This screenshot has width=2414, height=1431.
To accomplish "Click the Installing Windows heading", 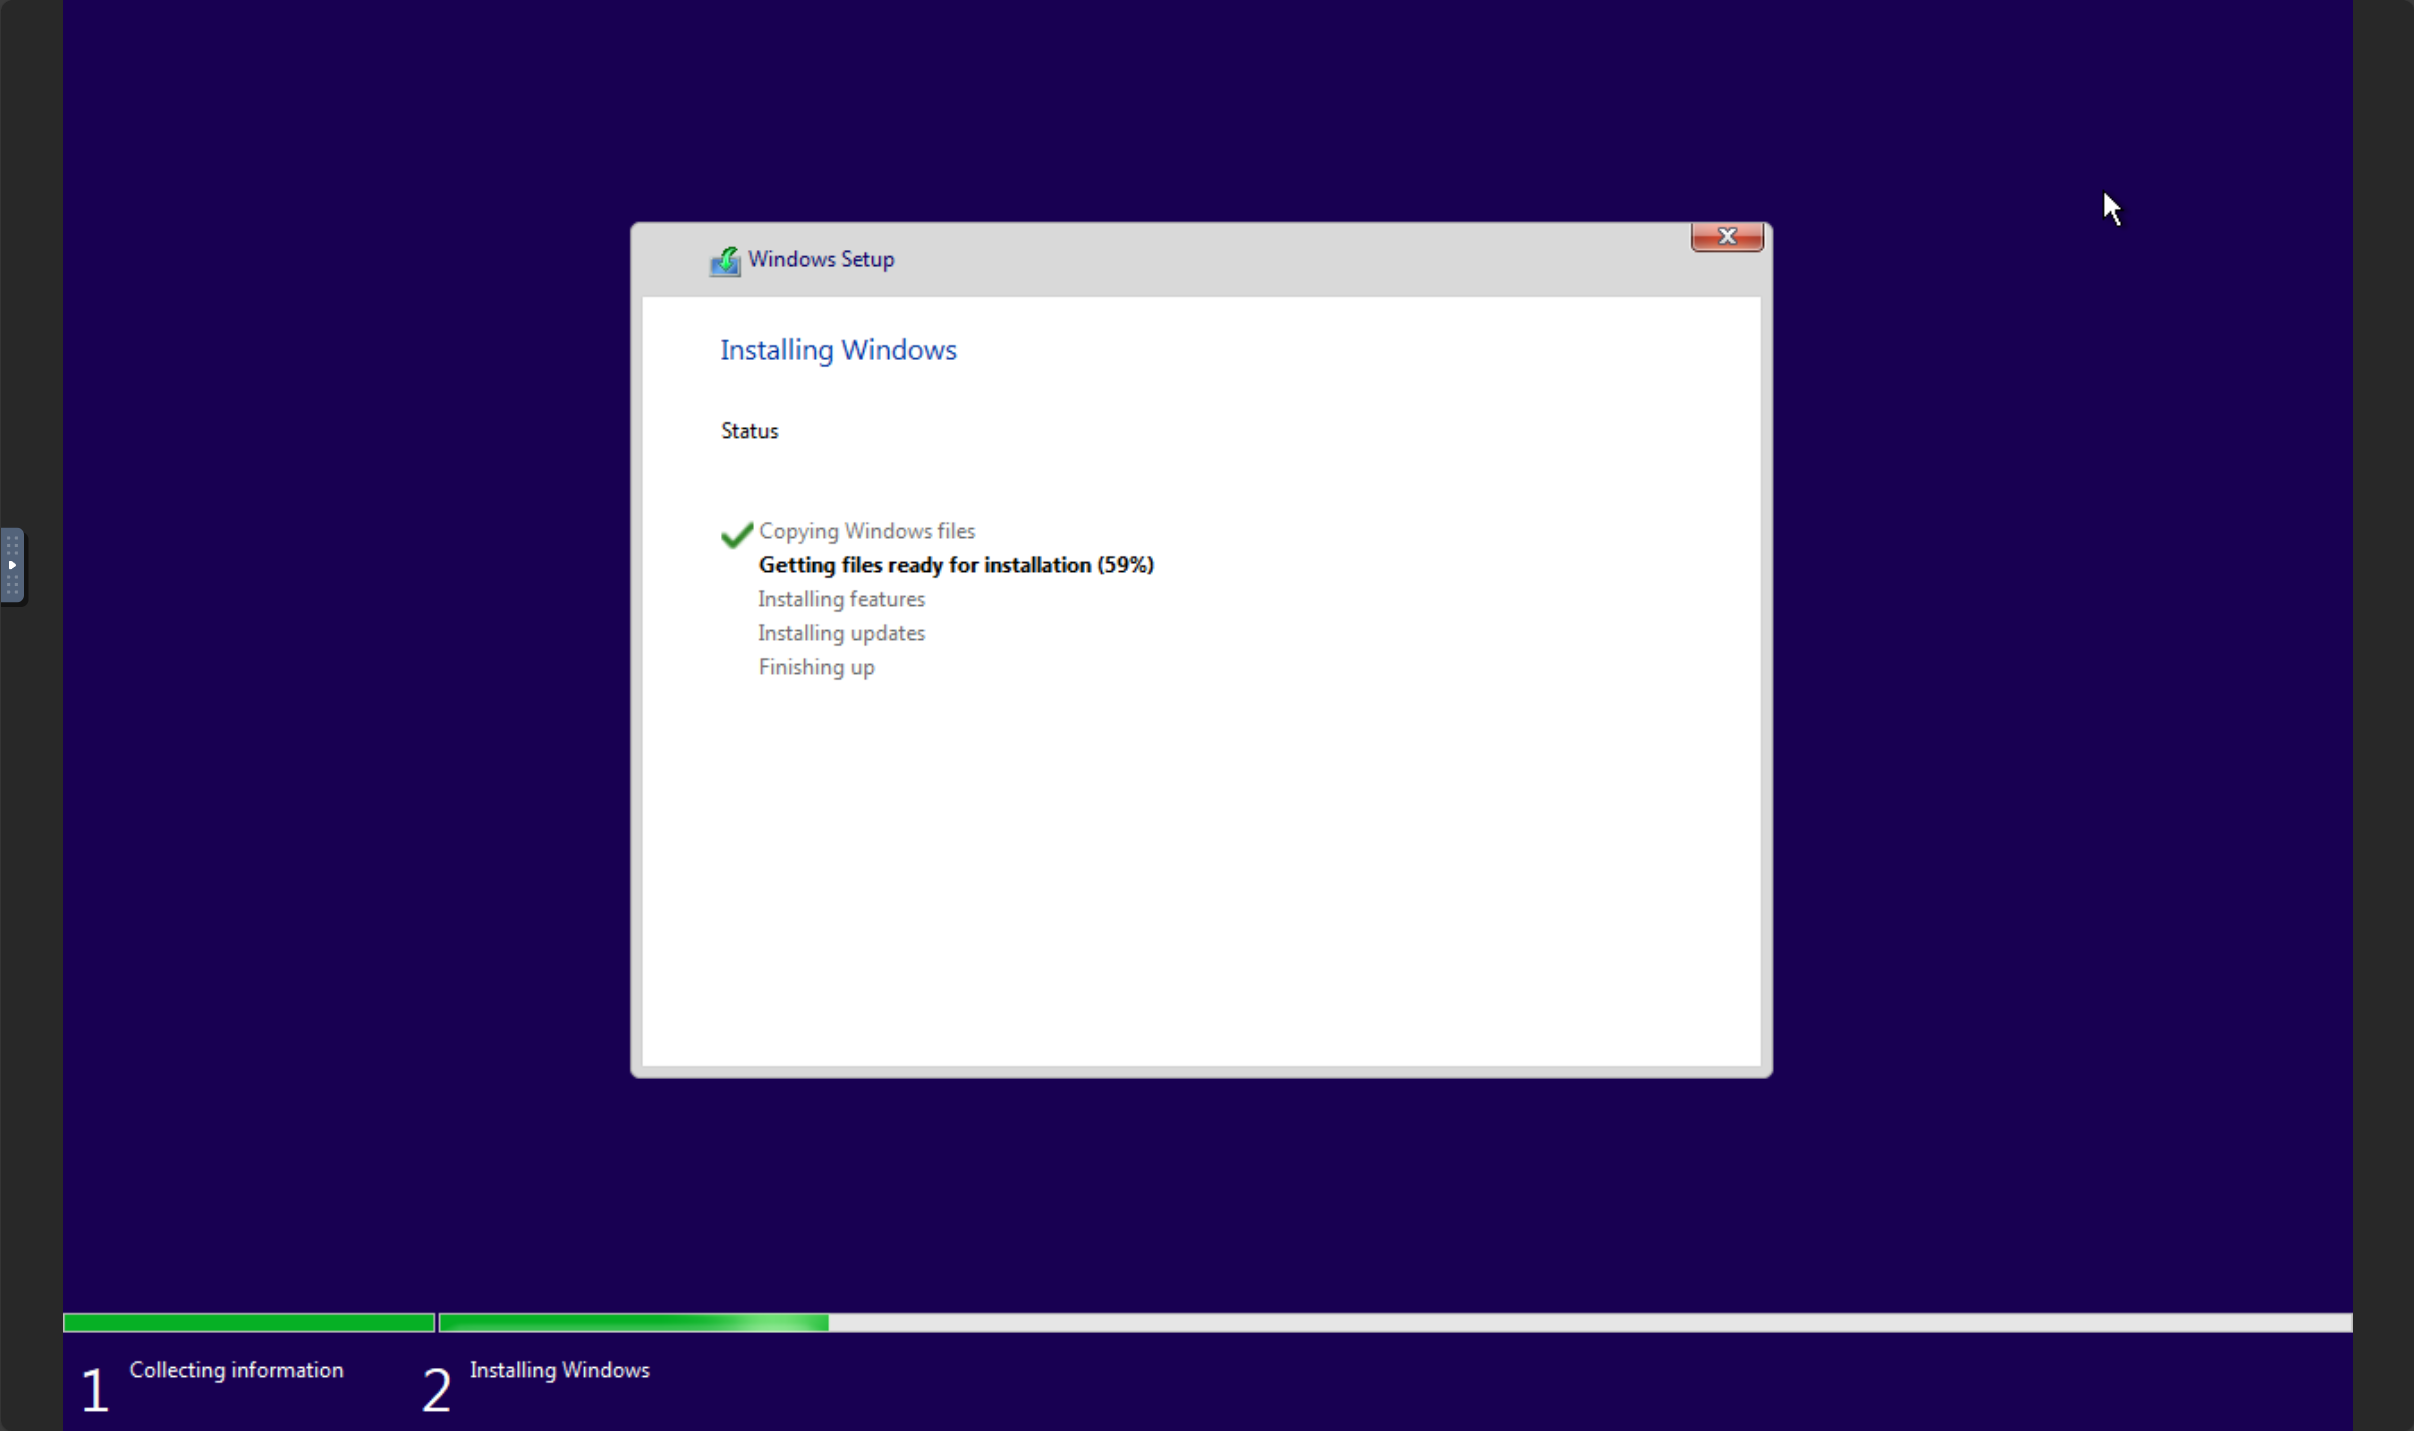I will pyautogui.click(x=838, y=350).
